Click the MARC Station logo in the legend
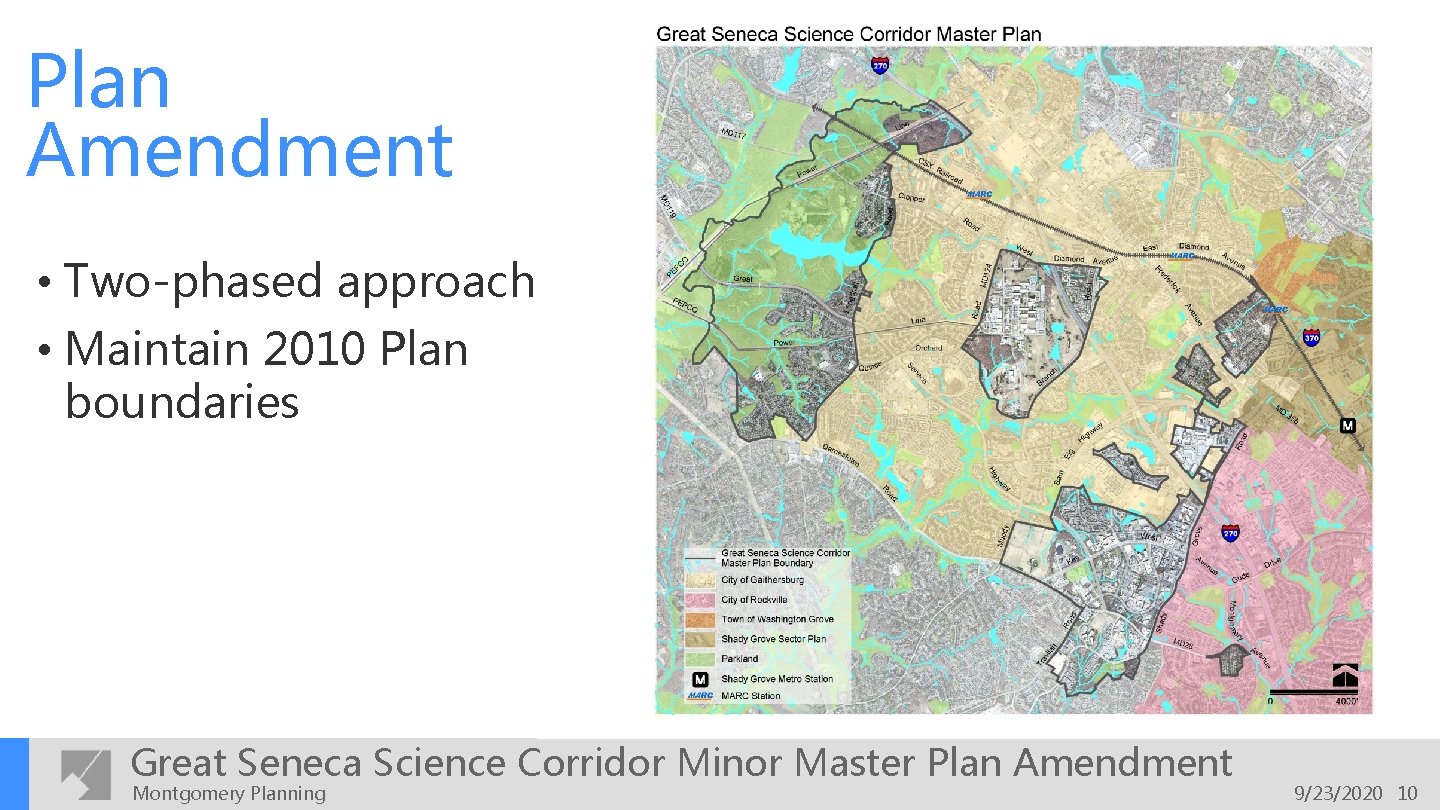The image size is (1440, 810). click(700, 695)
